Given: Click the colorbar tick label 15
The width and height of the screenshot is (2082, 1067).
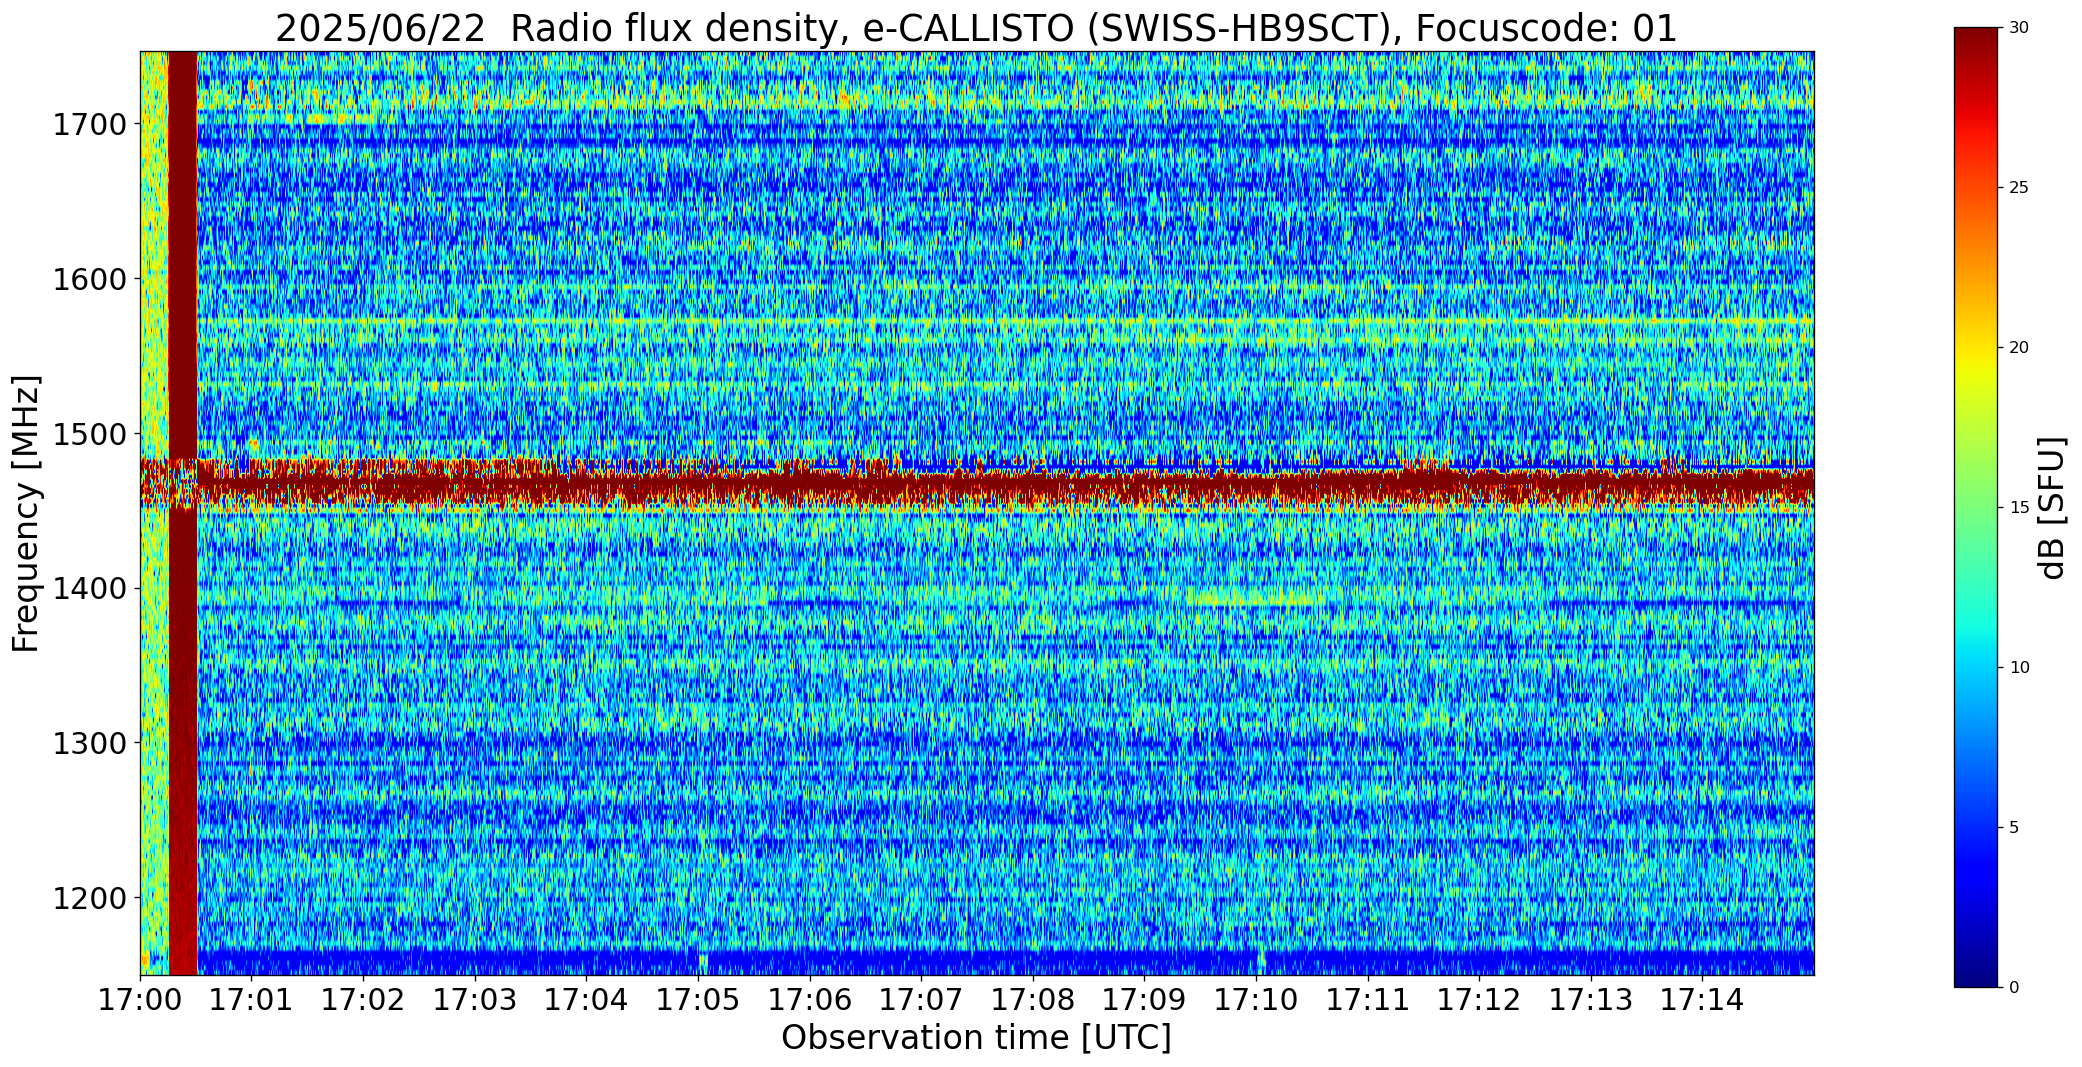Looking at the screenshot, I should coord(2019,508).
